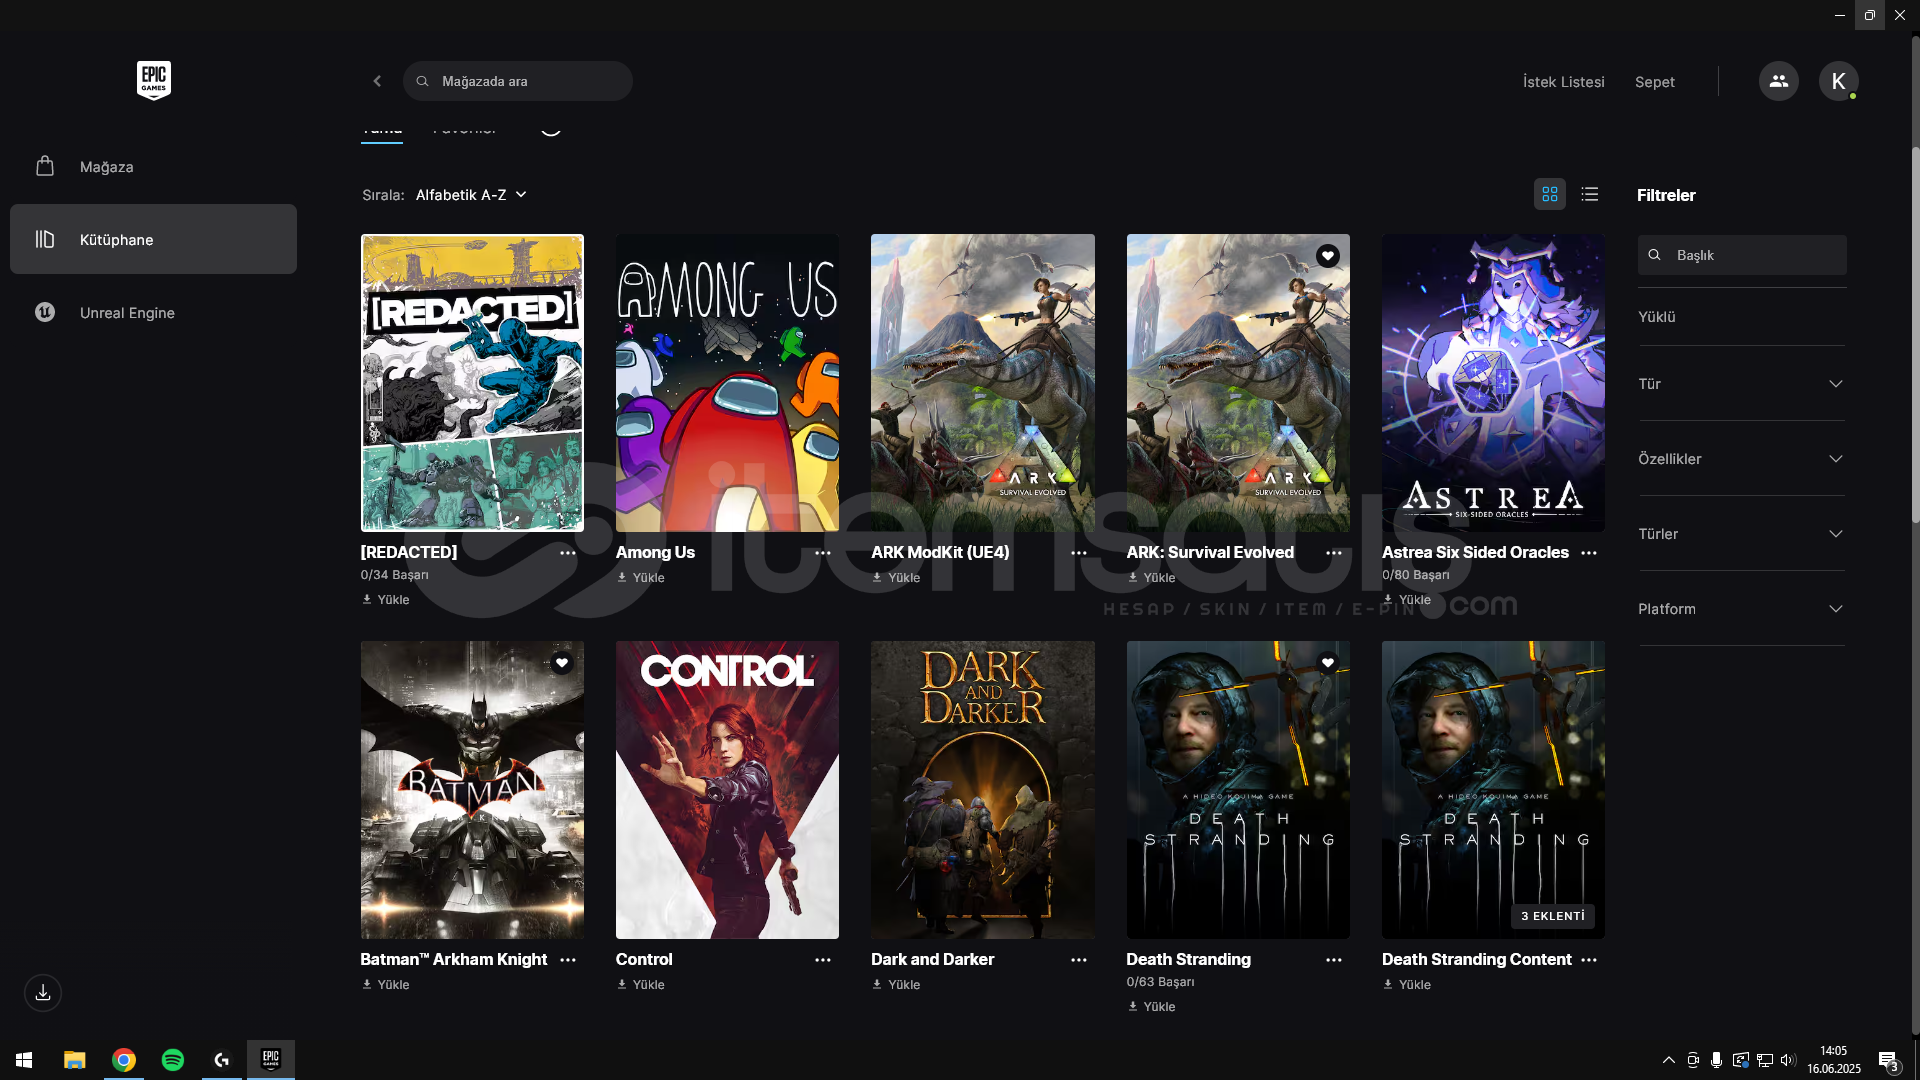Screen dimensions: 1920x1080
Task: Install Batman Arkham Knight via Yükle
Action: point(385,985)
